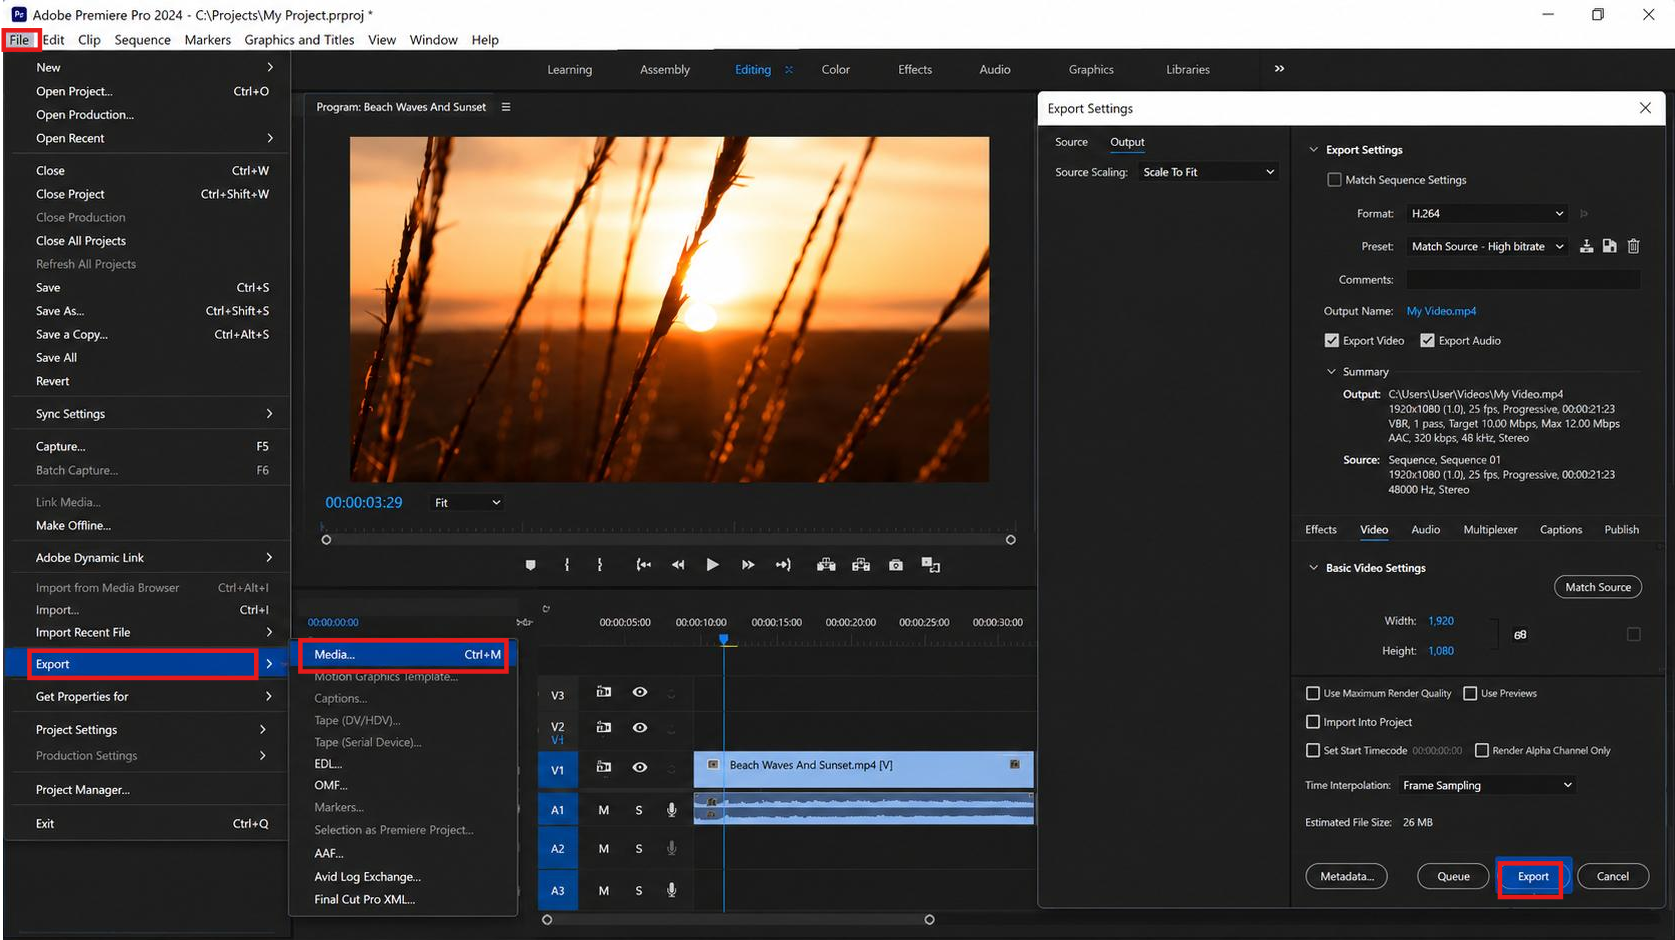
Task: Step back one frame in Program monitor
Action: point(678,565)
